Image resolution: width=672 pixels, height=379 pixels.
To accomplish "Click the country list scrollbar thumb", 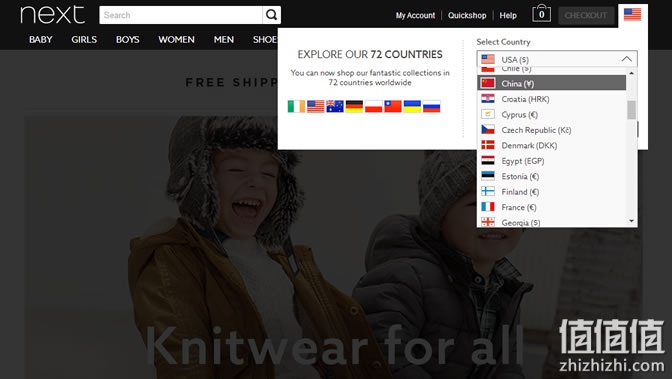I will point(631,110).
